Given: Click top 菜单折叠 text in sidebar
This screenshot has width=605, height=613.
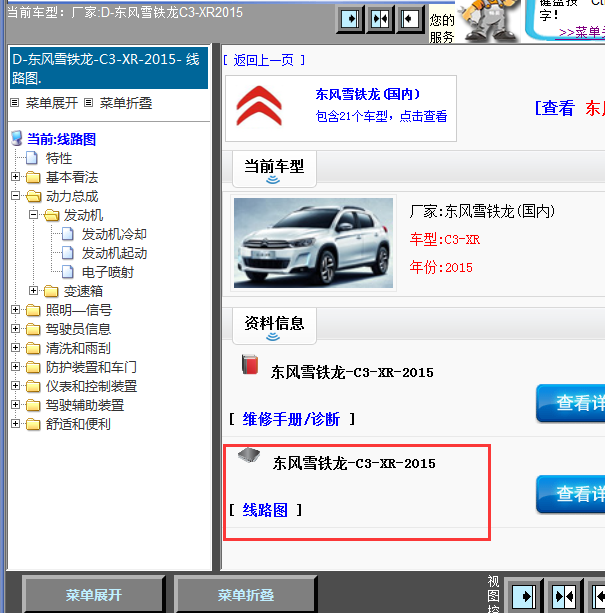Looking at the screenshot, I should tap(125, 103).
